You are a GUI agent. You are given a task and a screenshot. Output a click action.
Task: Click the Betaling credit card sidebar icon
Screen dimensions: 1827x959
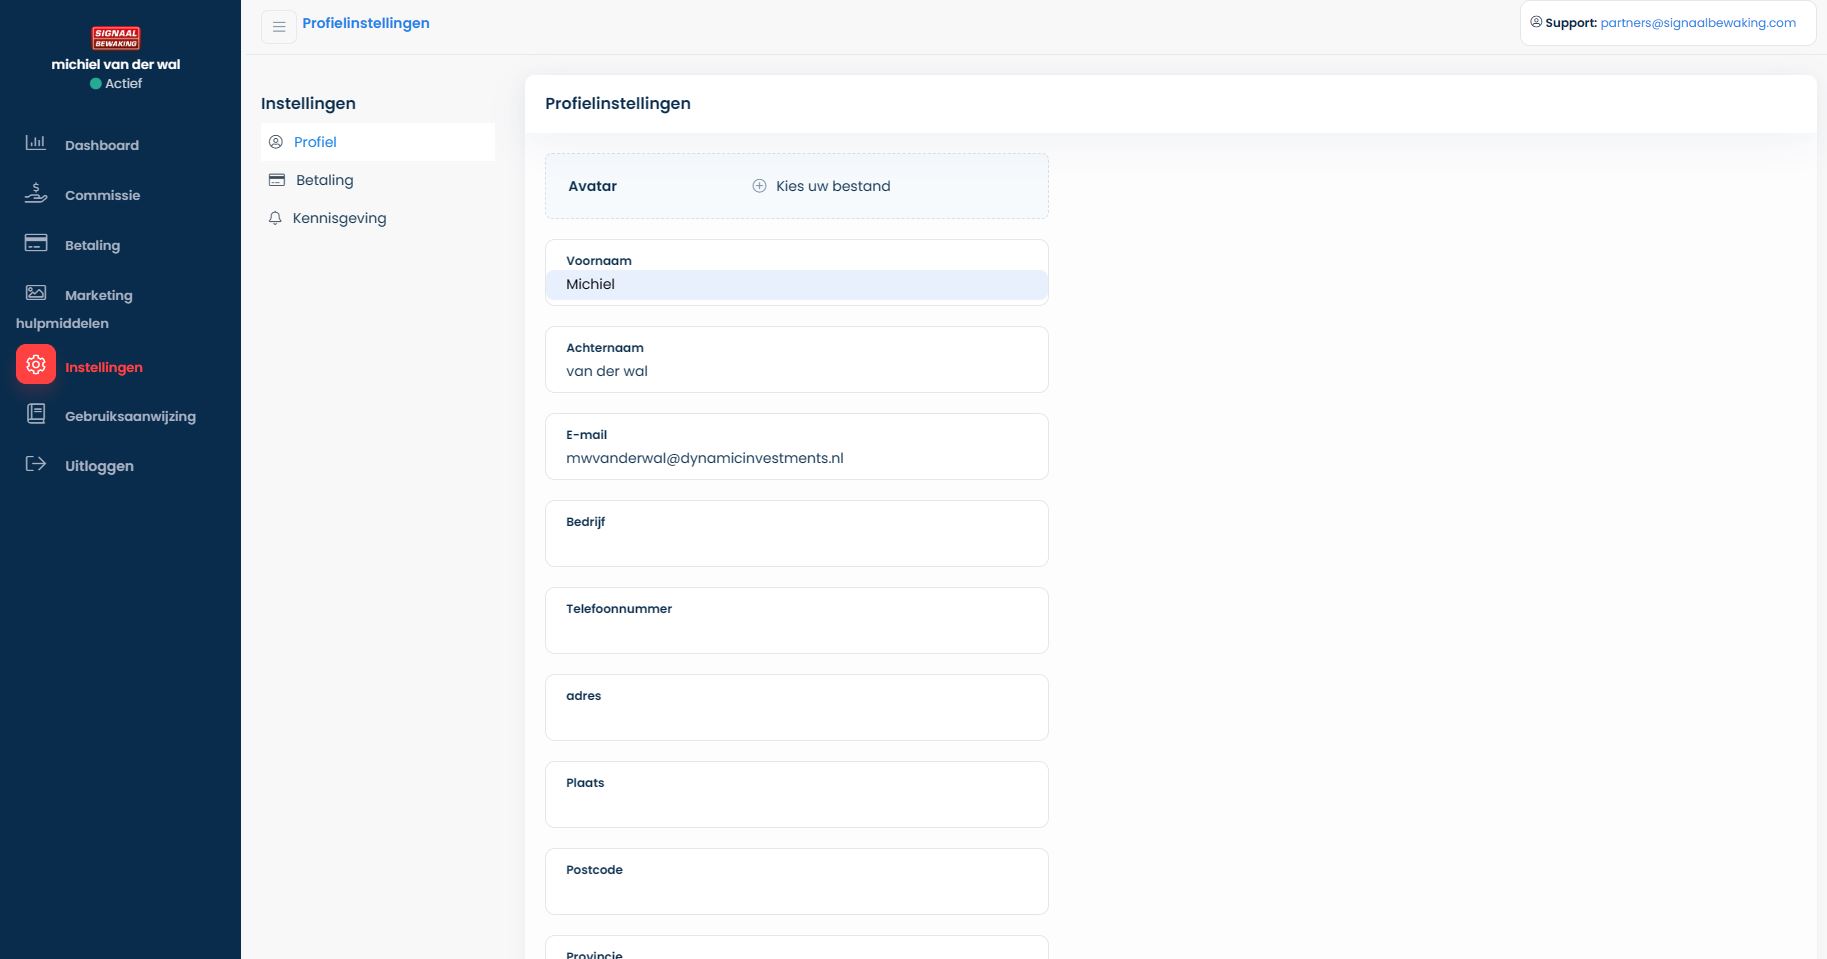tap(36, 243)
